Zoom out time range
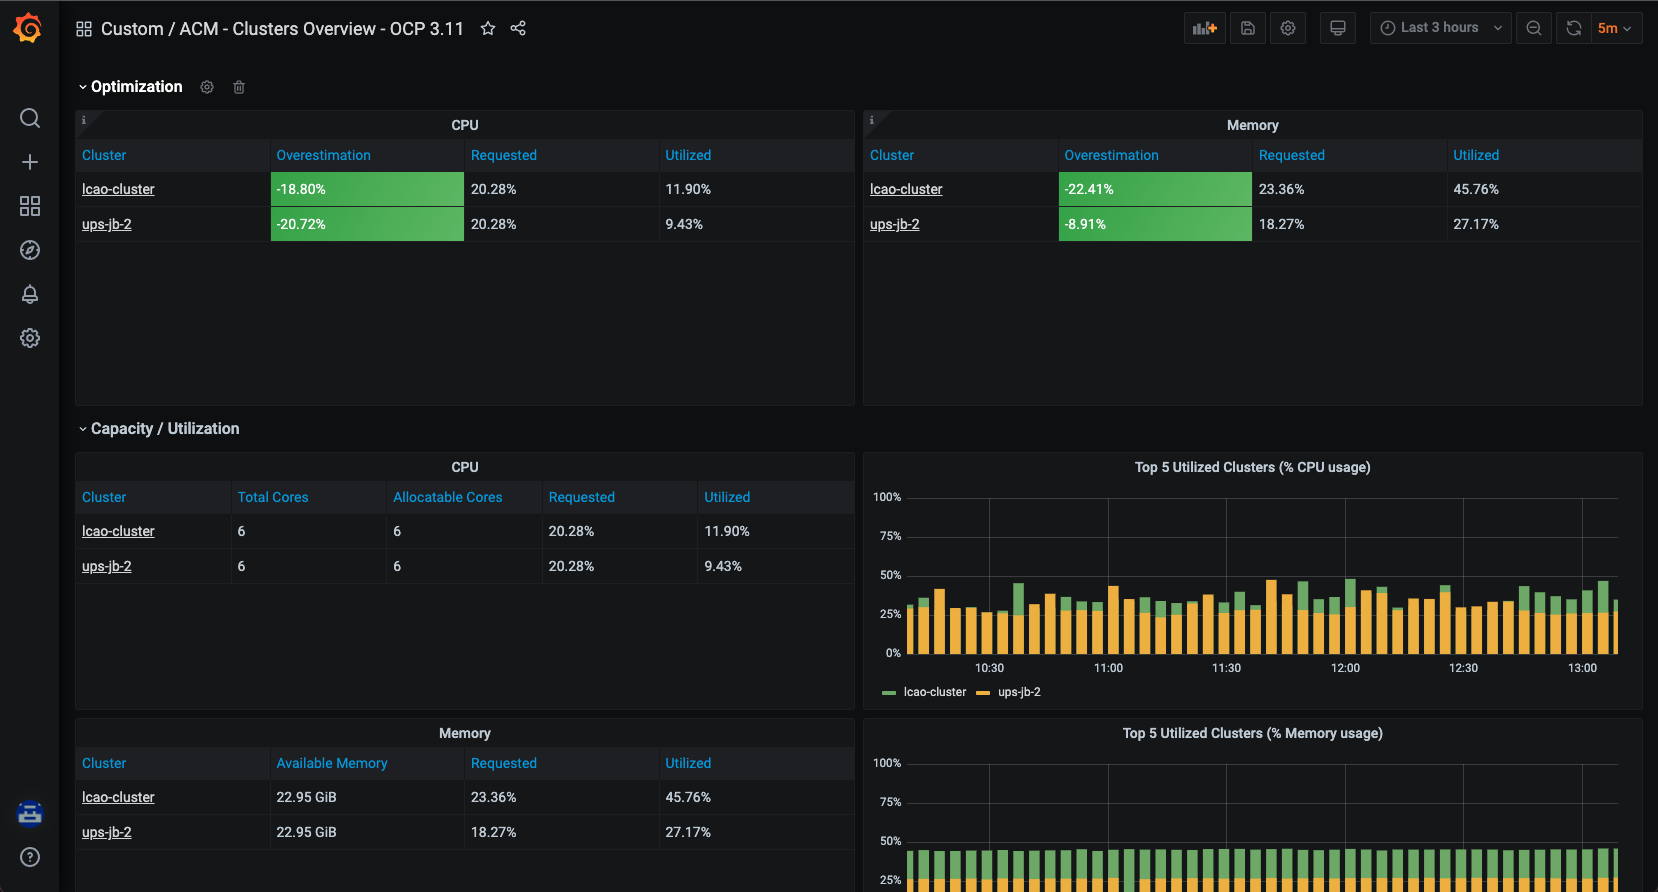 (x=1534, y=28)
